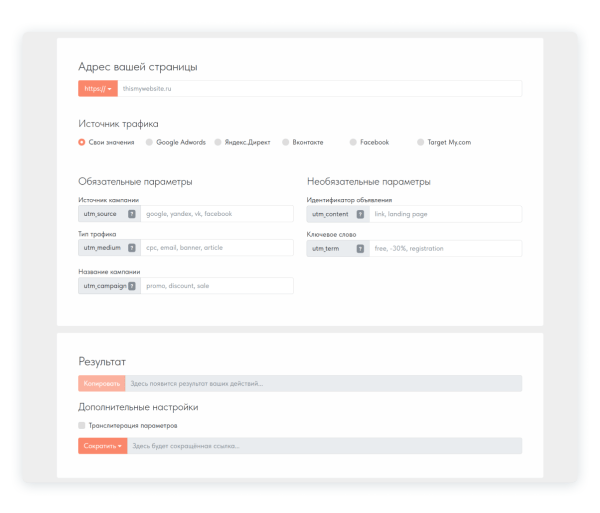This screenshot has height=513, width=600.
Task: Click help icon next to utm_content
Action: [360, 214]
